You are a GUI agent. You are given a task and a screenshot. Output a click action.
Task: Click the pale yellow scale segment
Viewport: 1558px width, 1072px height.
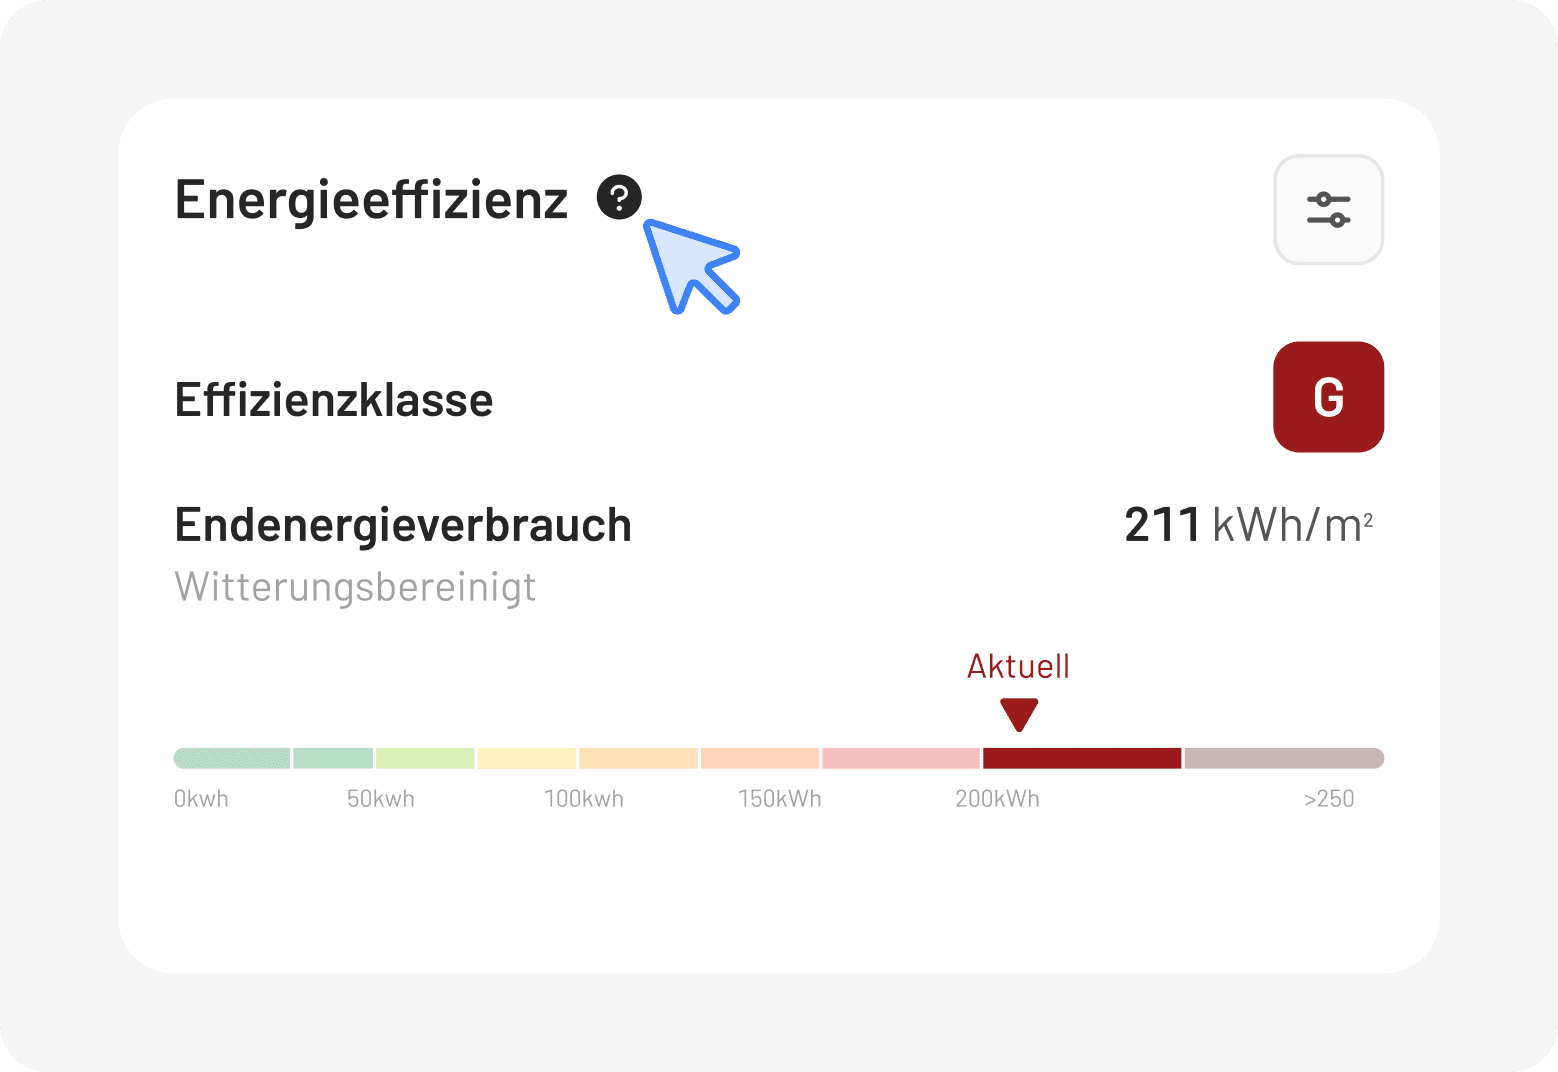click(526, 758)
